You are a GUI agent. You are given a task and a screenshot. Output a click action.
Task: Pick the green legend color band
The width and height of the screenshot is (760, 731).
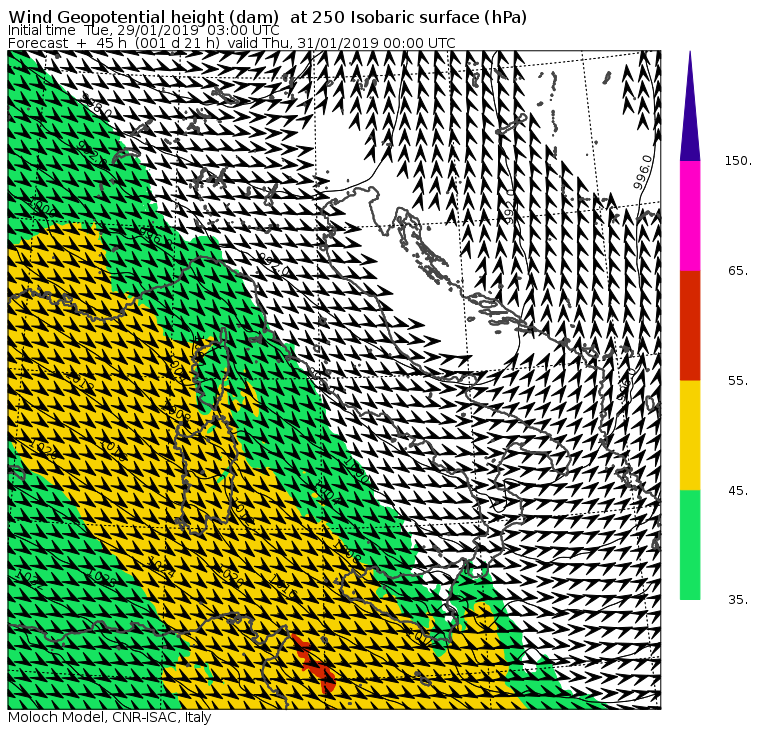click(x=690, y=545)
